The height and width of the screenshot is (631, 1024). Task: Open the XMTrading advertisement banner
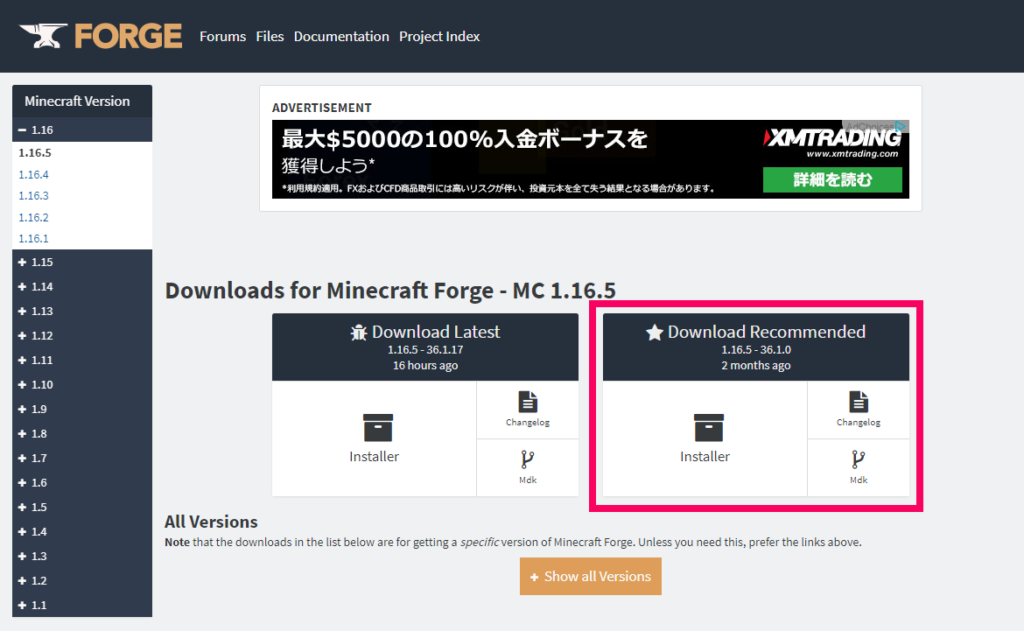click(590, 159)
